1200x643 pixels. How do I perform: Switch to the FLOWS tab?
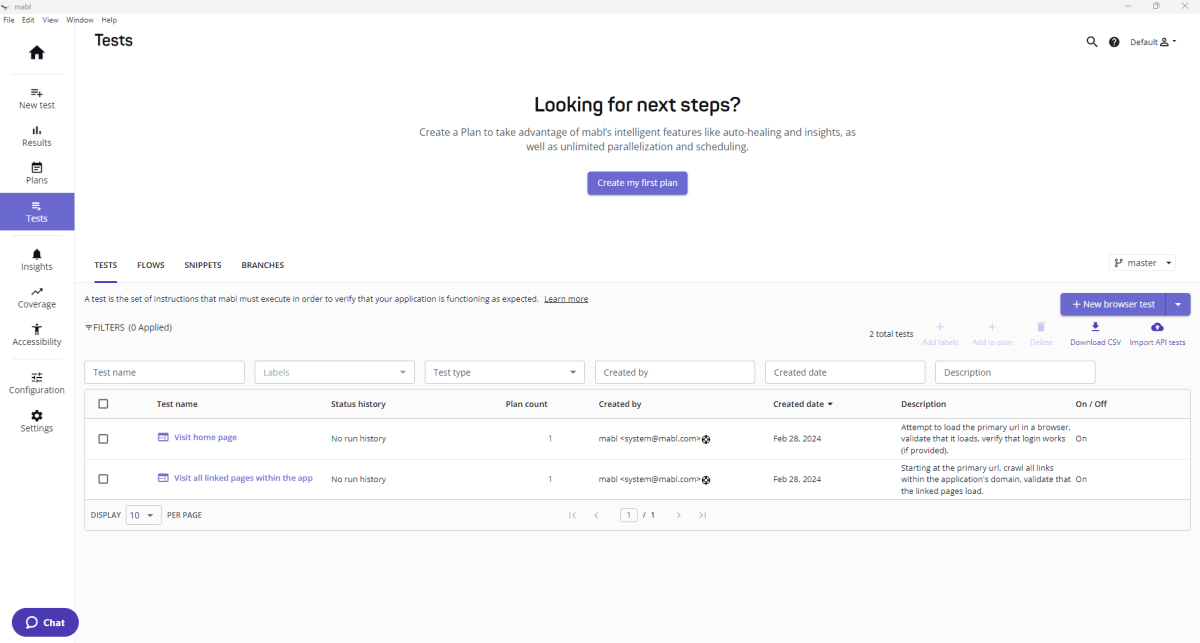(150, 264)
